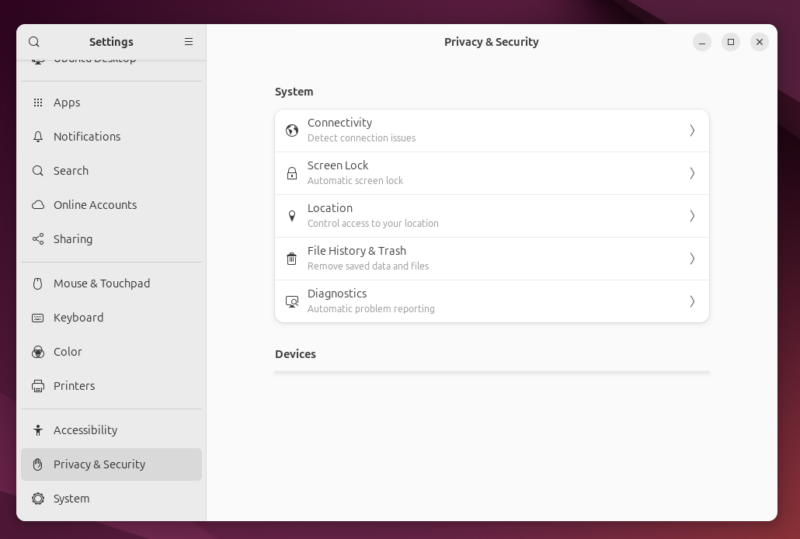Open Apps settings panel
The width and height of the screenshot is (800, 539).
tap(111, 103)
